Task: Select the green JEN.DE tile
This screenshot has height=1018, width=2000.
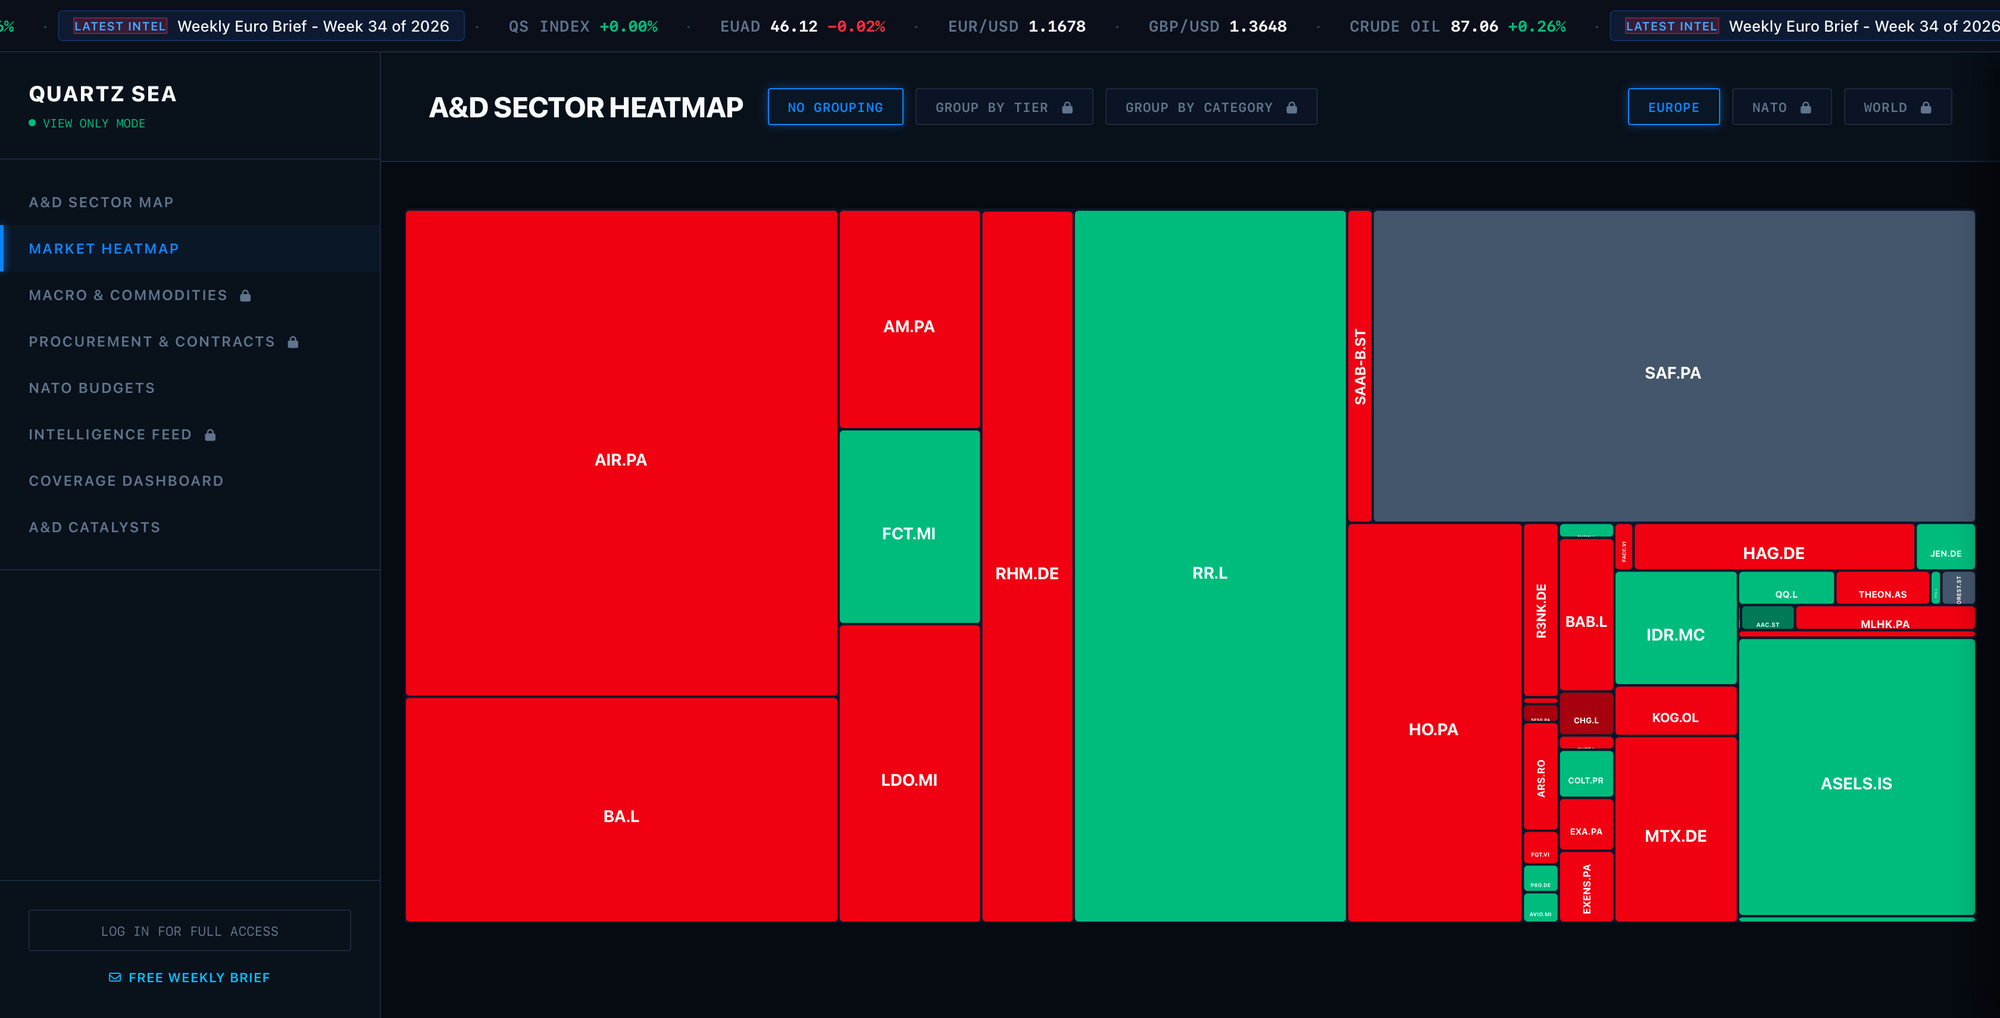Action: pyautogui.click(x=1946, y=547)
